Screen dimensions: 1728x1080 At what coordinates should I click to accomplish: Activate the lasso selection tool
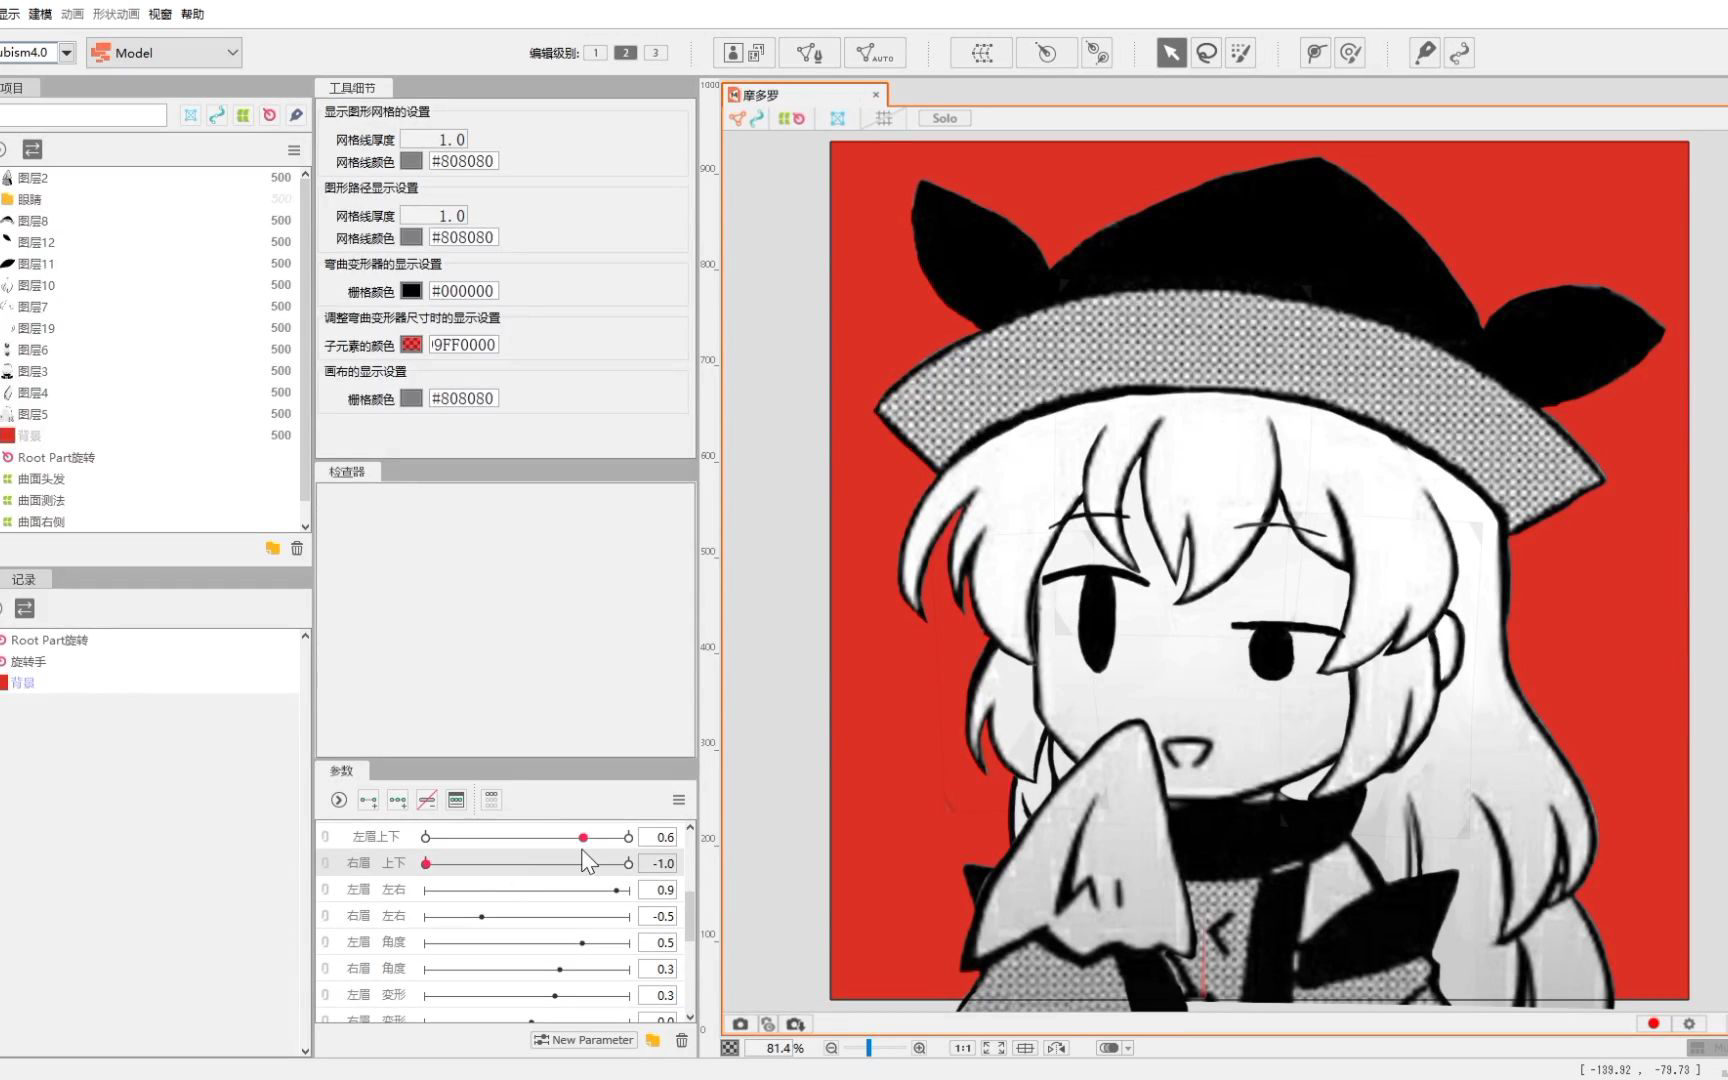coord(1207,53)
